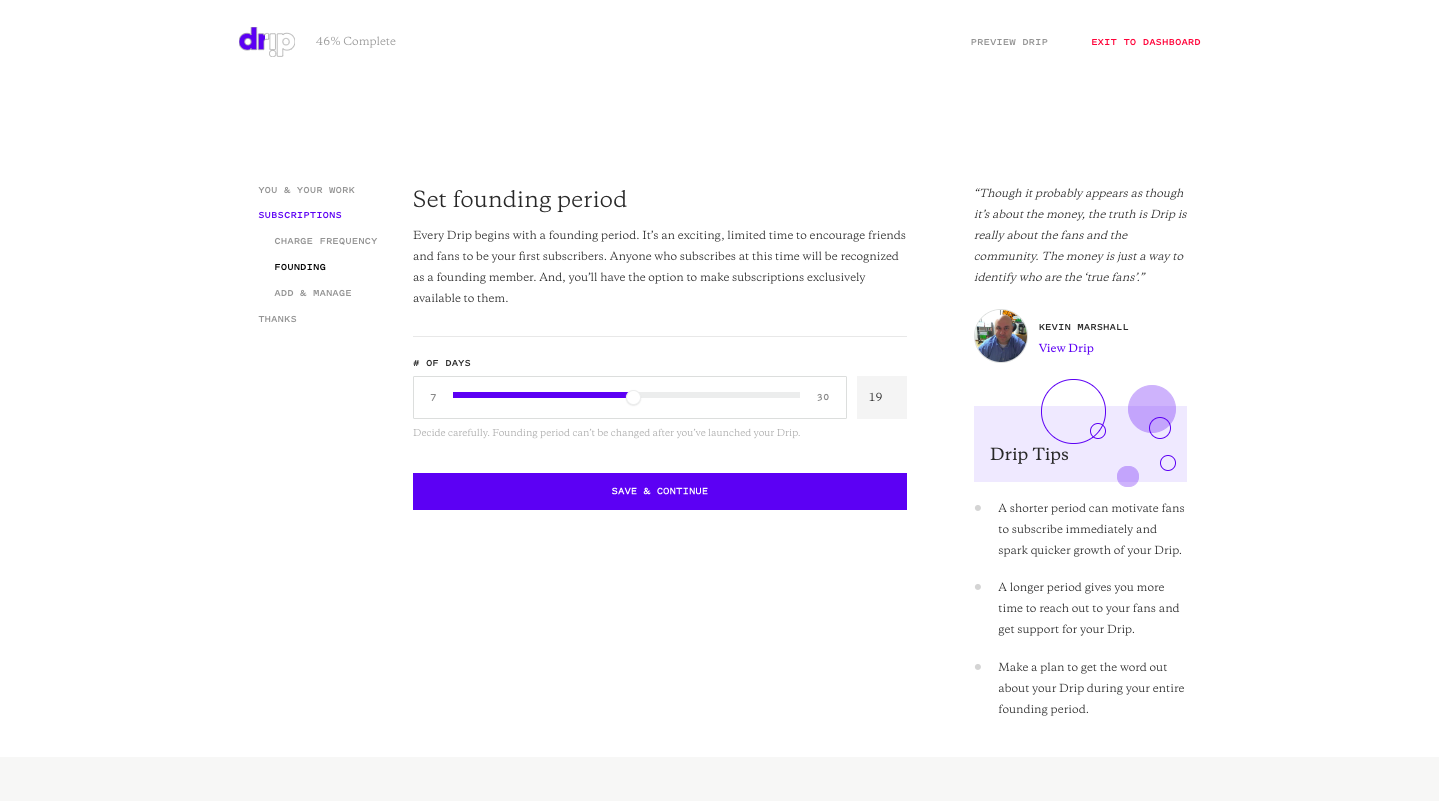The height and width of the screenshot is (801, 1439).
Task: Open the You & Your Work section
Action: coord(306,190)
